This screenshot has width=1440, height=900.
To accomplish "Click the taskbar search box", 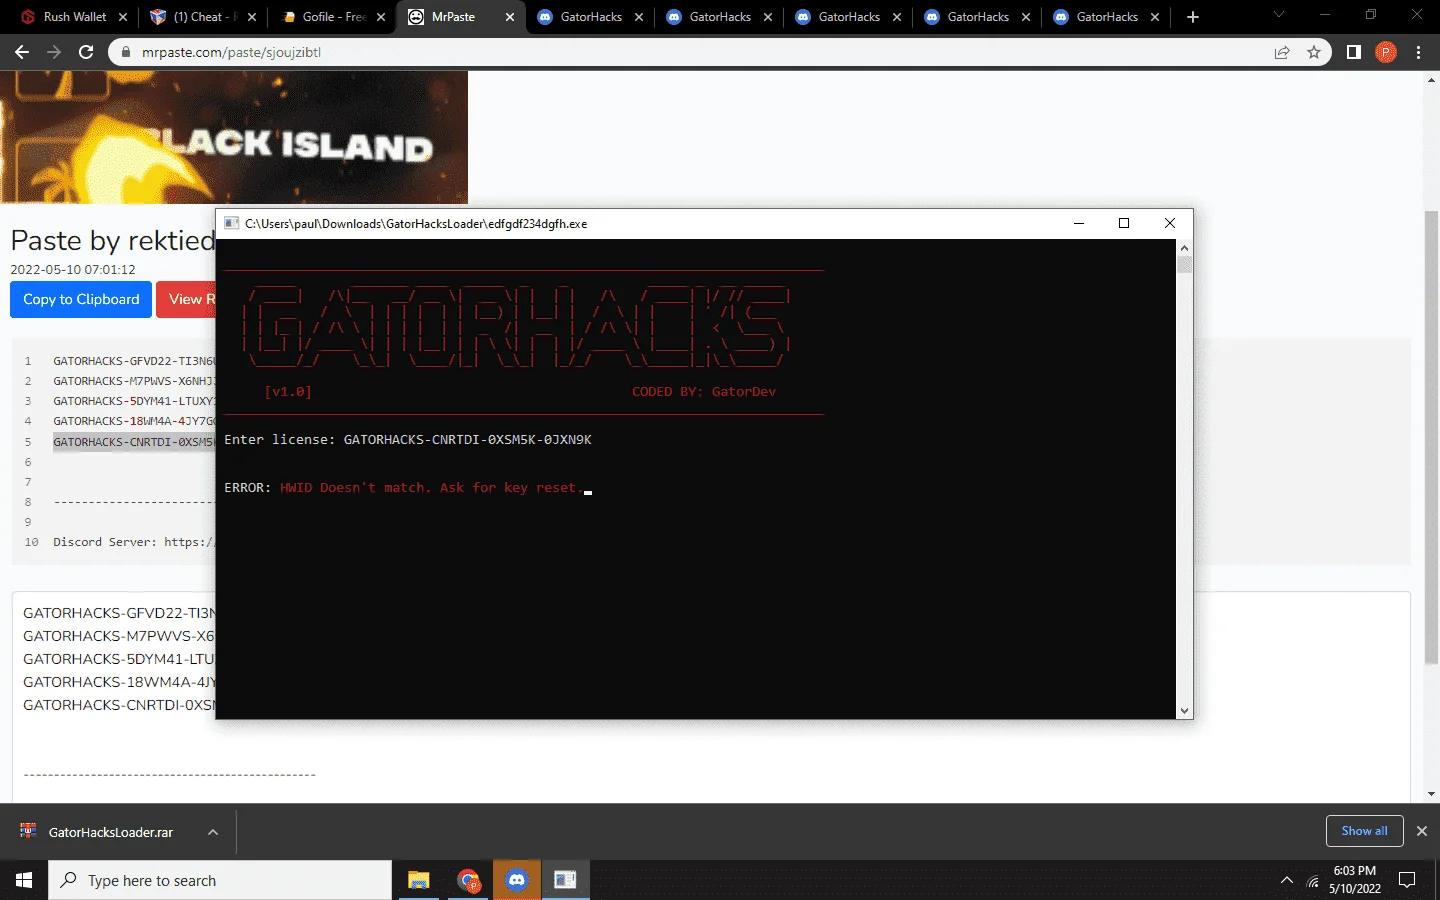I will [x=220, y=880].
